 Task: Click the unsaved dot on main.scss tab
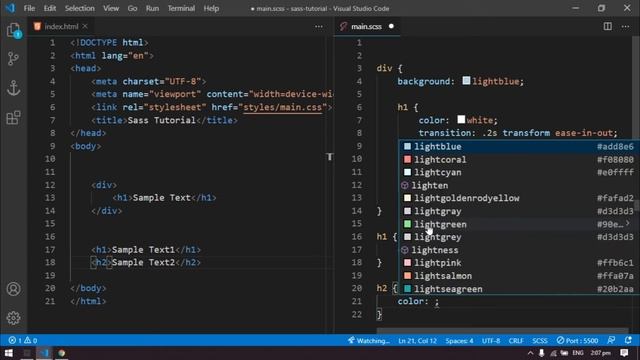pyautogui.click(x=391, y=26)
